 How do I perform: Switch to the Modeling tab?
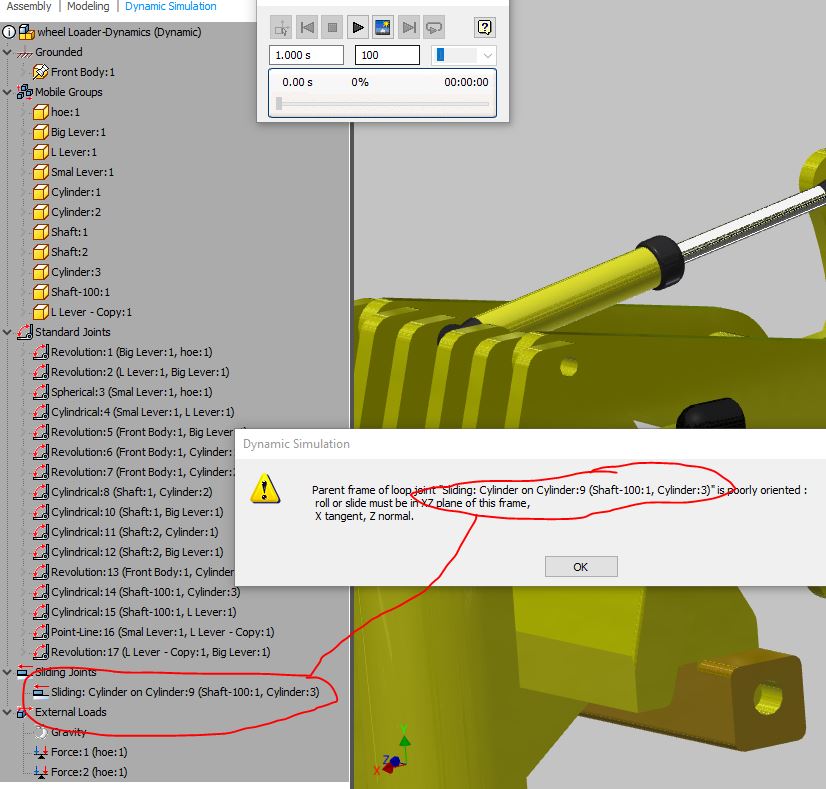[88, 6]
